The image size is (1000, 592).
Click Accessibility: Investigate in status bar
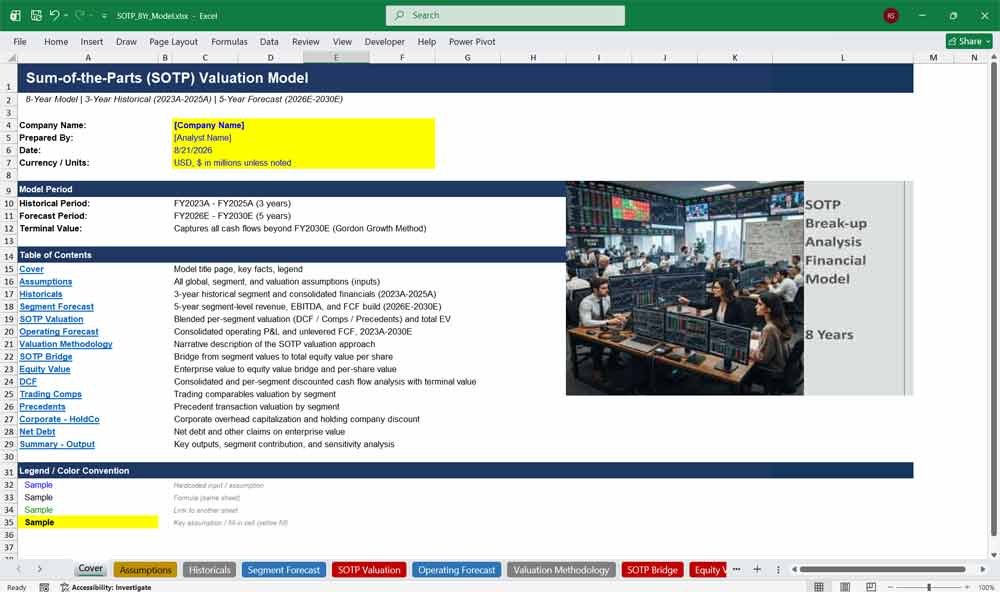coord(106,587)
